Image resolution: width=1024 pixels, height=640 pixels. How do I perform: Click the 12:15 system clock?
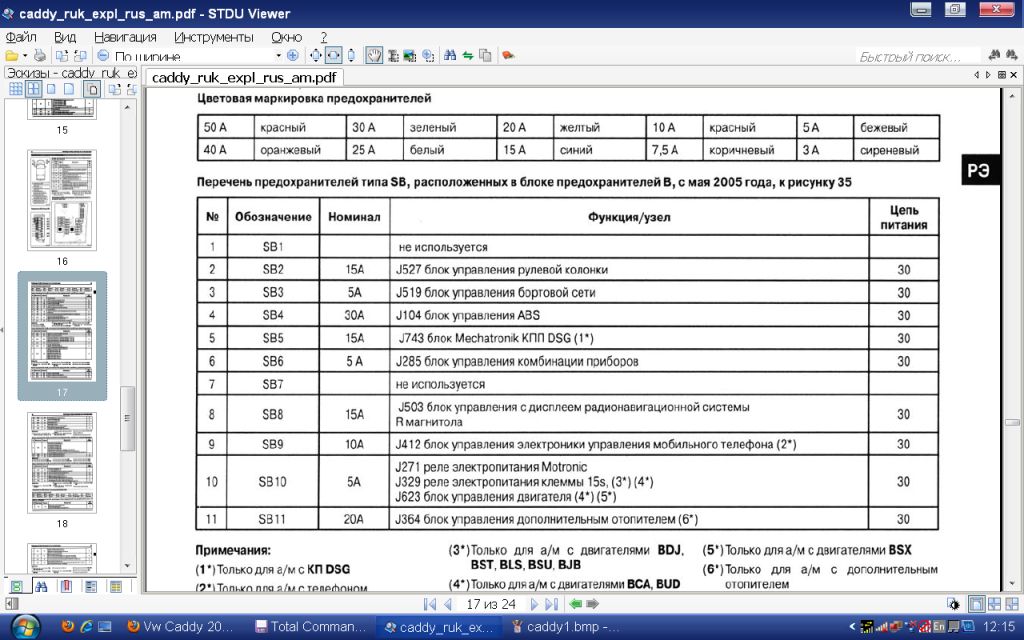999,626
